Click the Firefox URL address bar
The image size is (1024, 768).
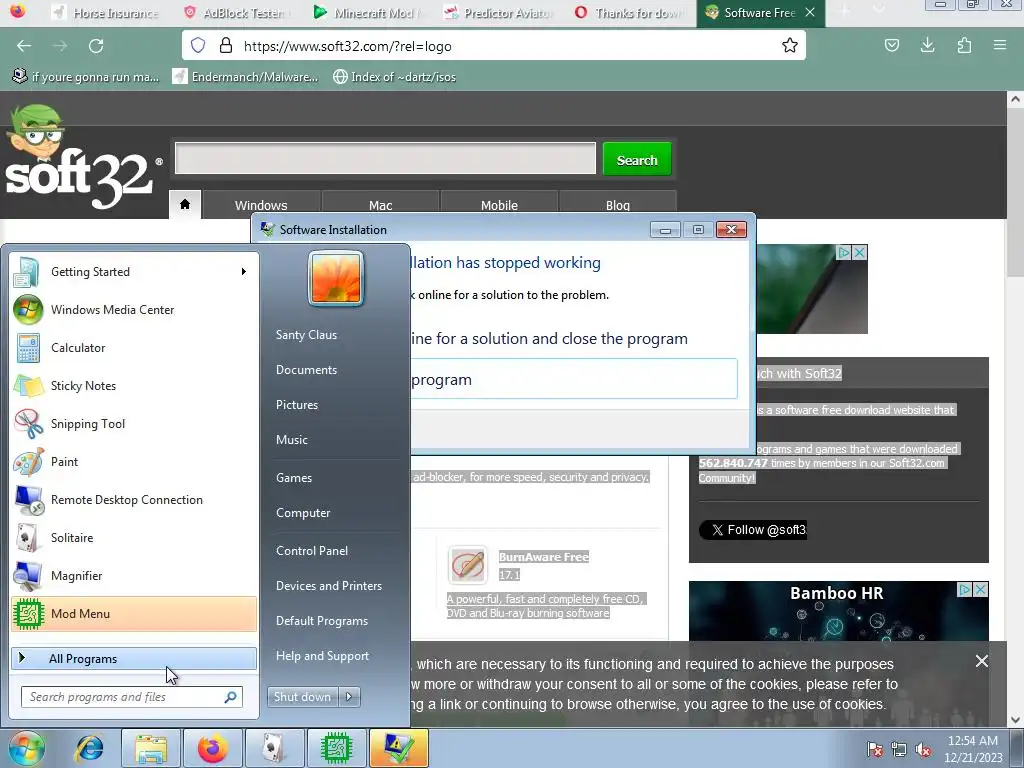[x=493, y=46]
